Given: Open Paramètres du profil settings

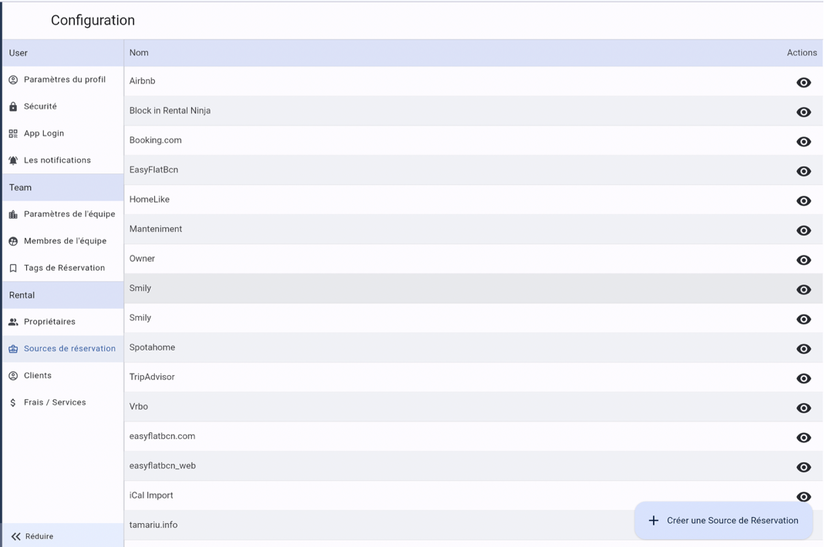Looking at the screenshot, I should (63, 80).
